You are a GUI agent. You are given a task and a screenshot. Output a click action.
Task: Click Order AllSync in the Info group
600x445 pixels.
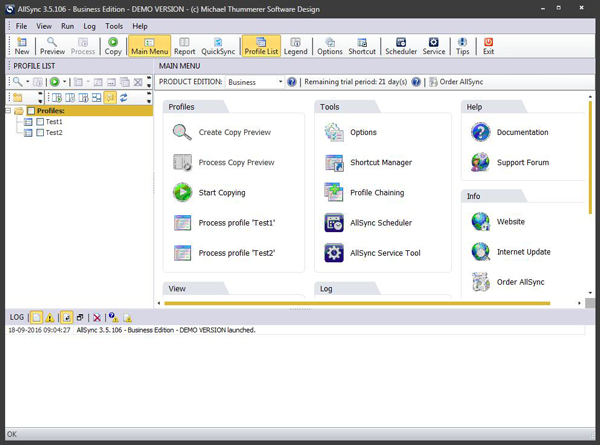coord(508,282)
